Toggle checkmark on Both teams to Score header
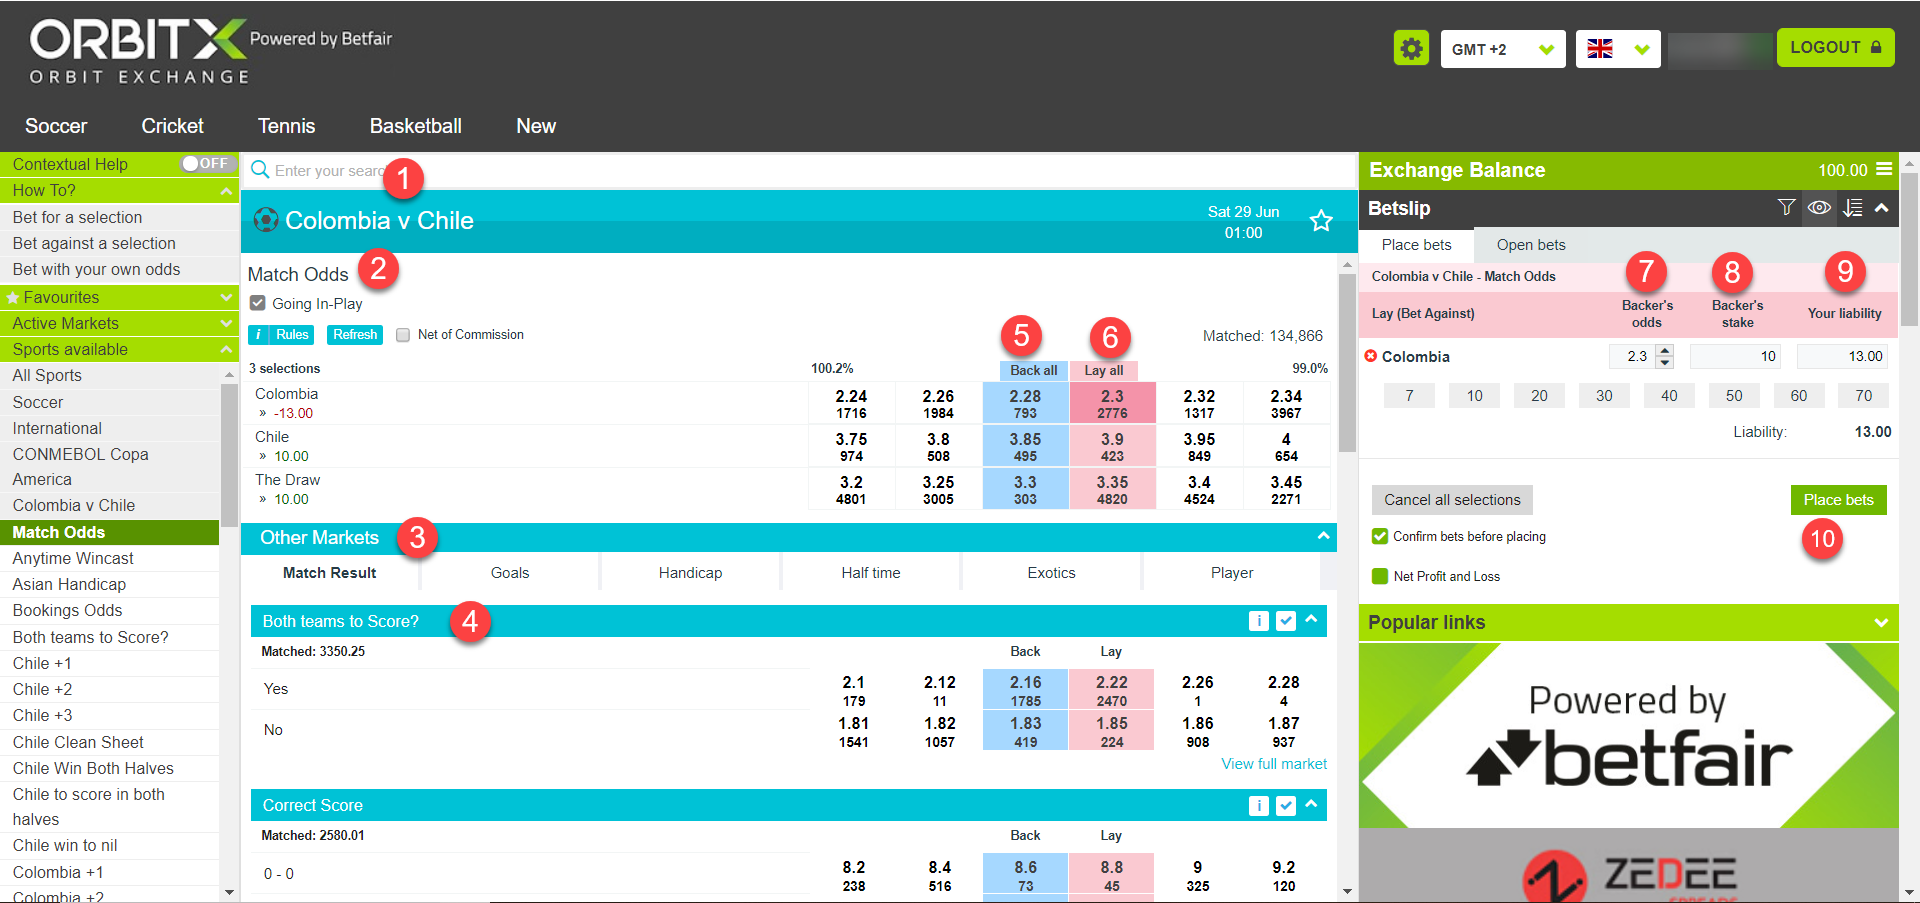 click(1286, 621)
